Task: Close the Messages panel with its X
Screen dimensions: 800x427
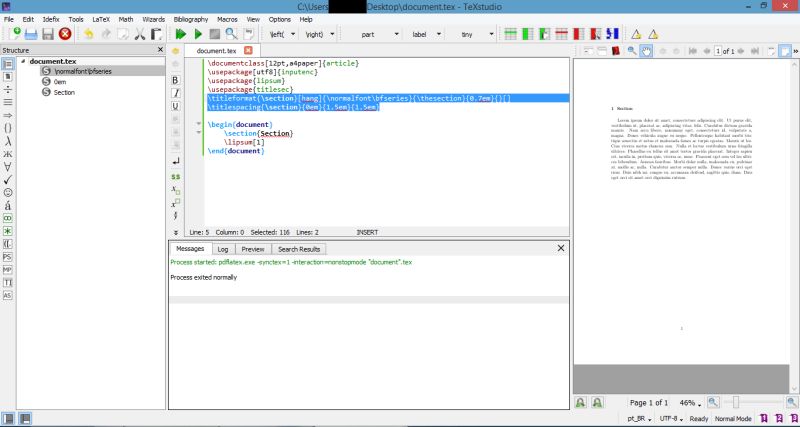Action: 561,248
